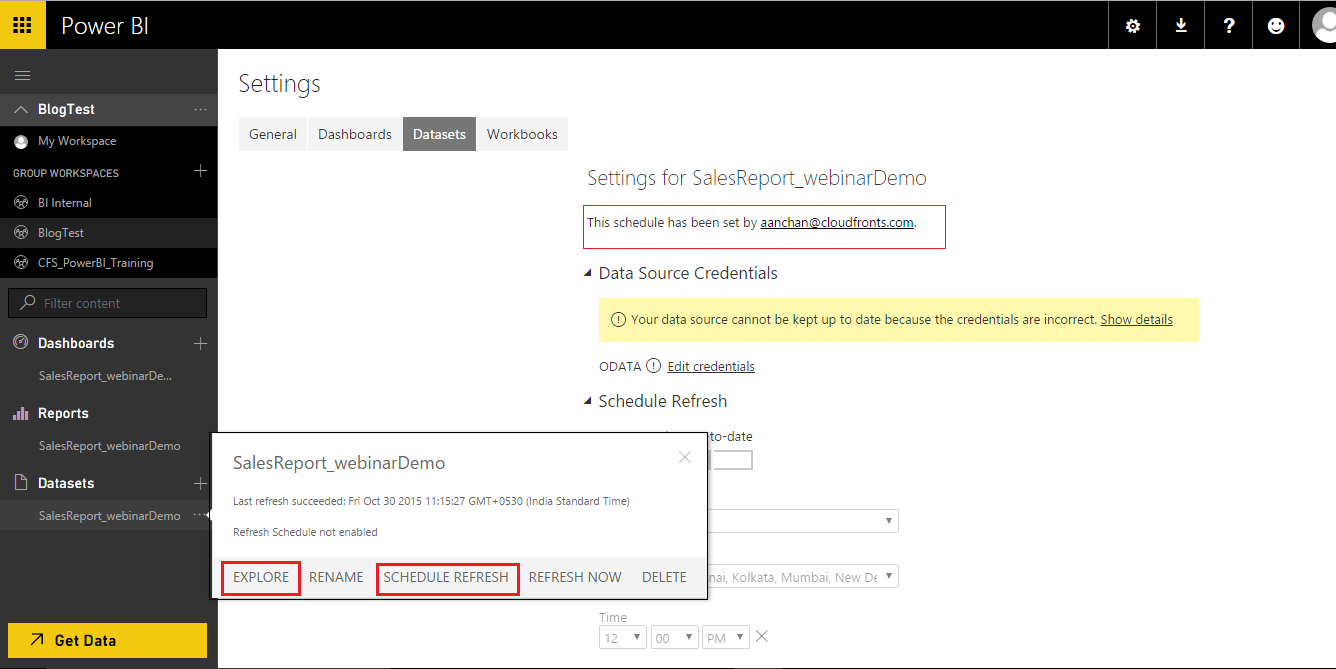Open the help question mark icon
Image resolution: width=1336 pixels, height=669 pixels.
[1229, 26]
